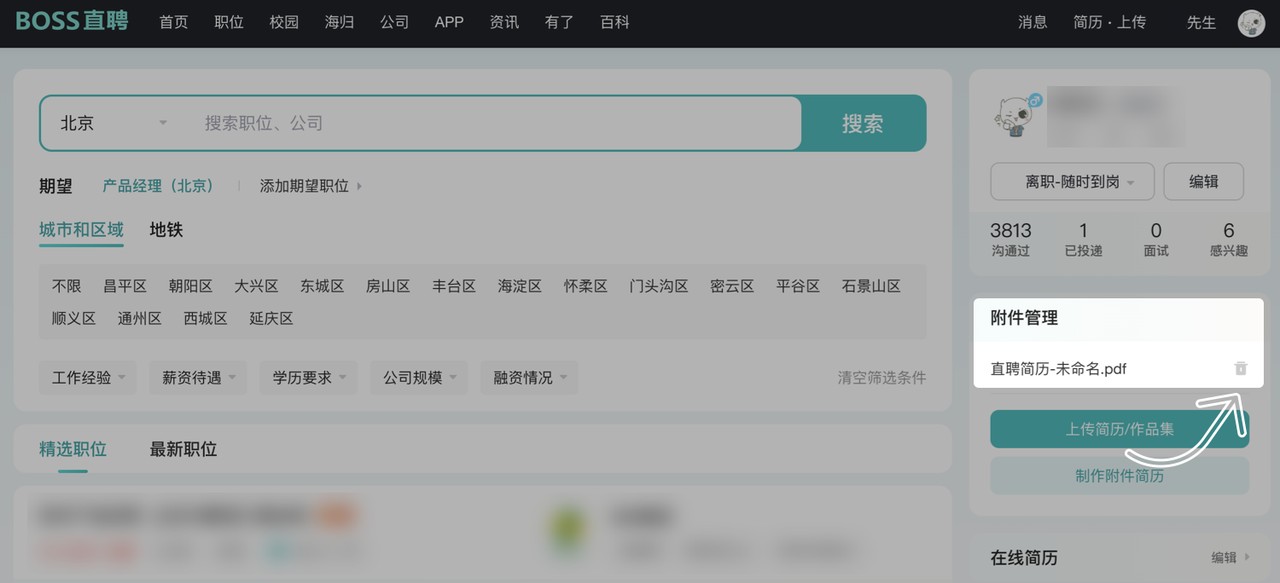Click the 制作附件简历 button
Image resolution: width=1280 pixels, height=583 pixels.
coord(1119,475)
